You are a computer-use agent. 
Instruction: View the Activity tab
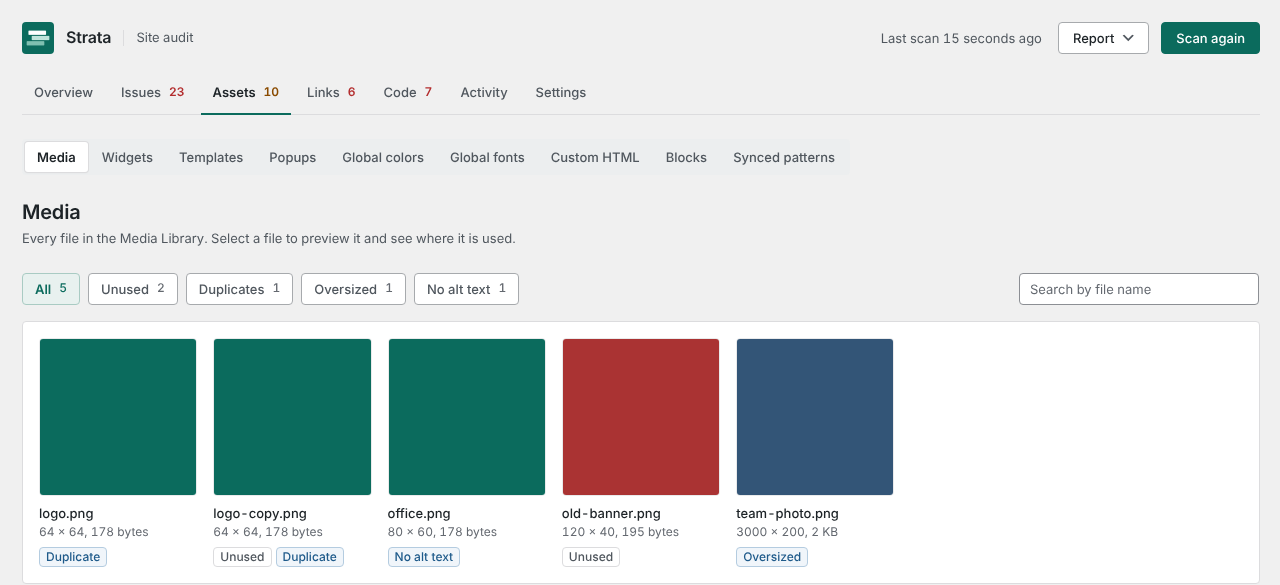pos(484,92)
